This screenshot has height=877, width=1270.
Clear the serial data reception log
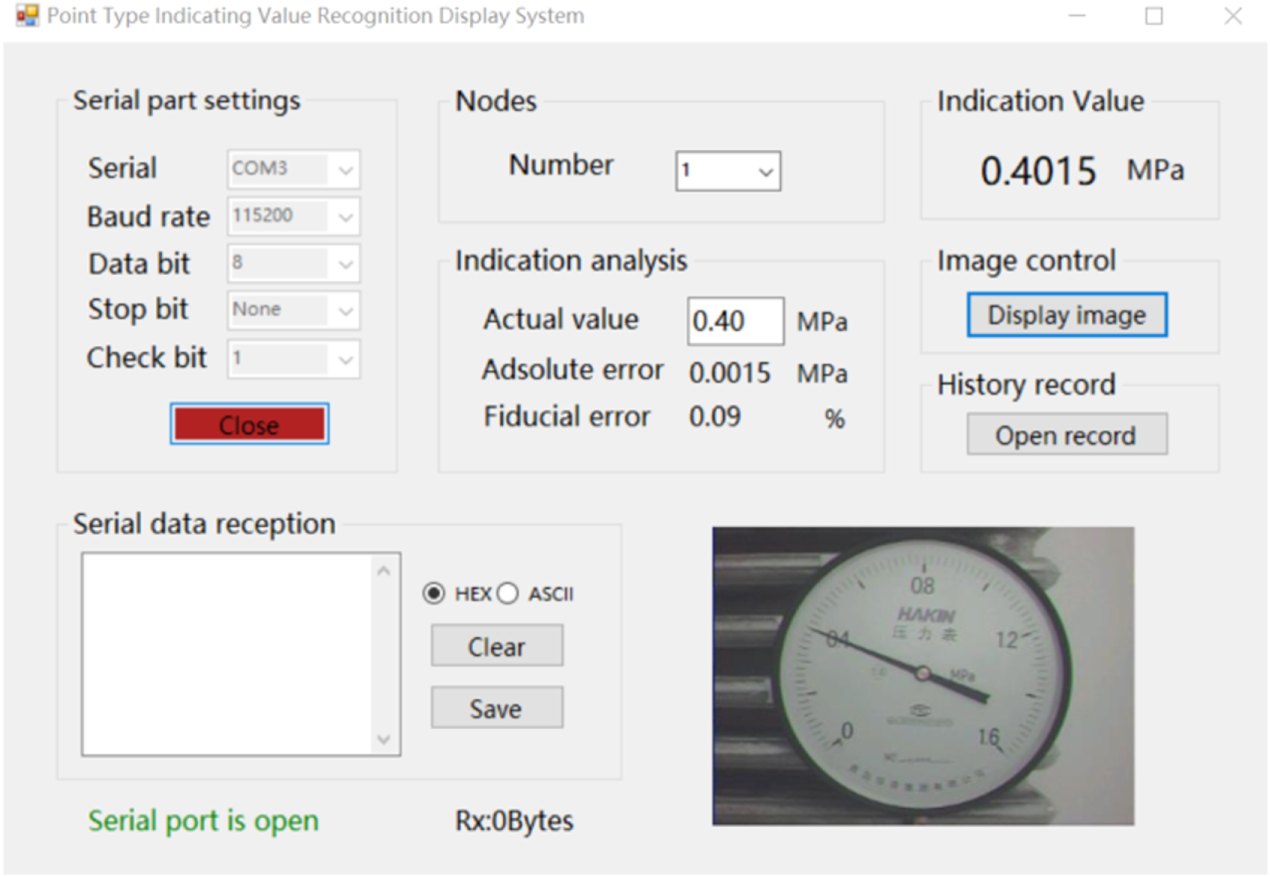(x=496, y=645)
